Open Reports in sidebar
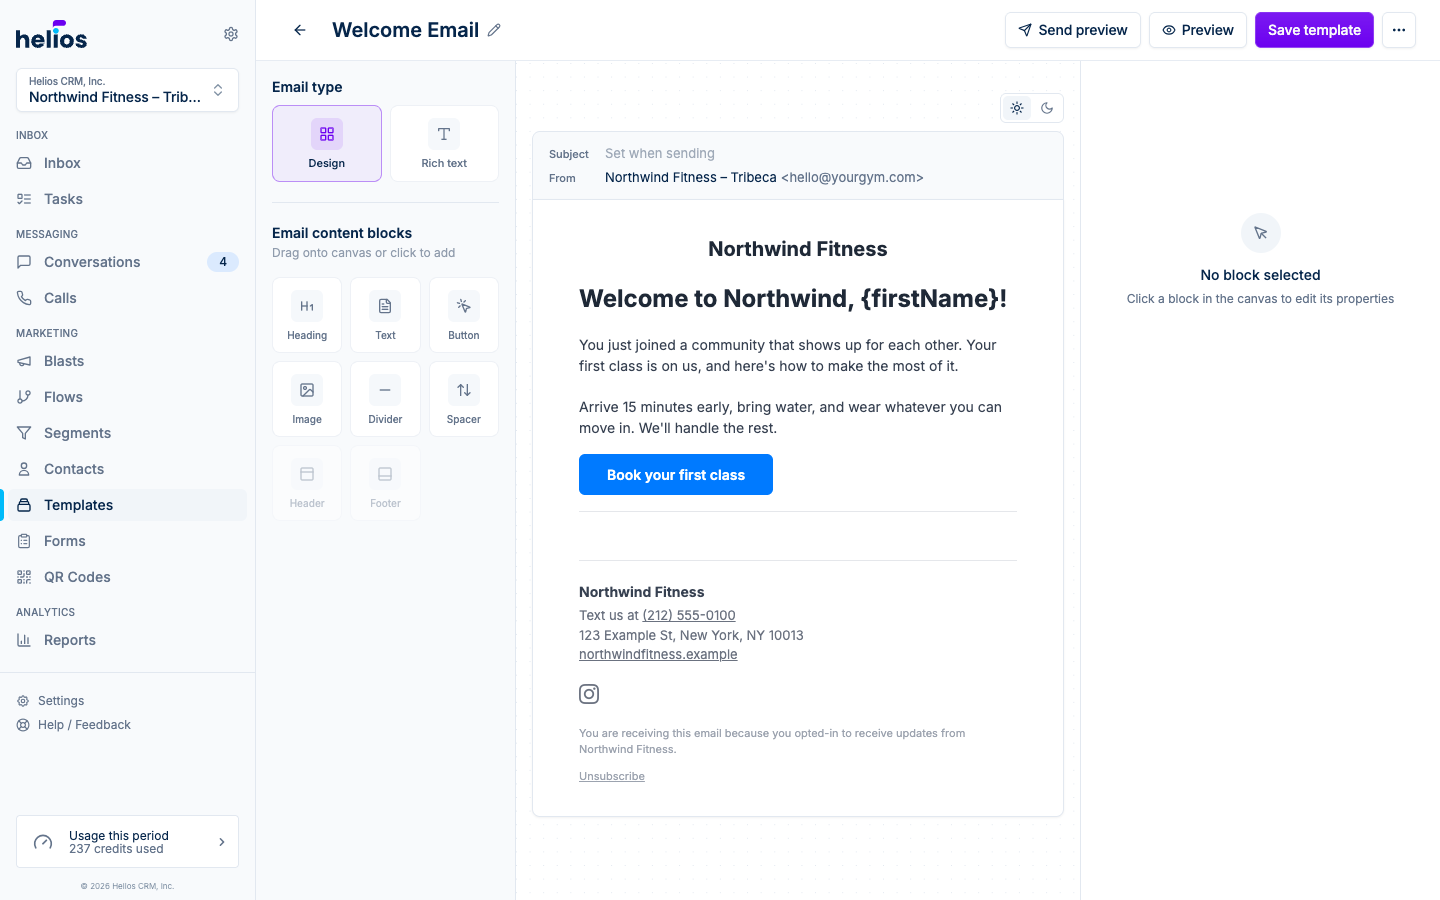 pos(125,640)
